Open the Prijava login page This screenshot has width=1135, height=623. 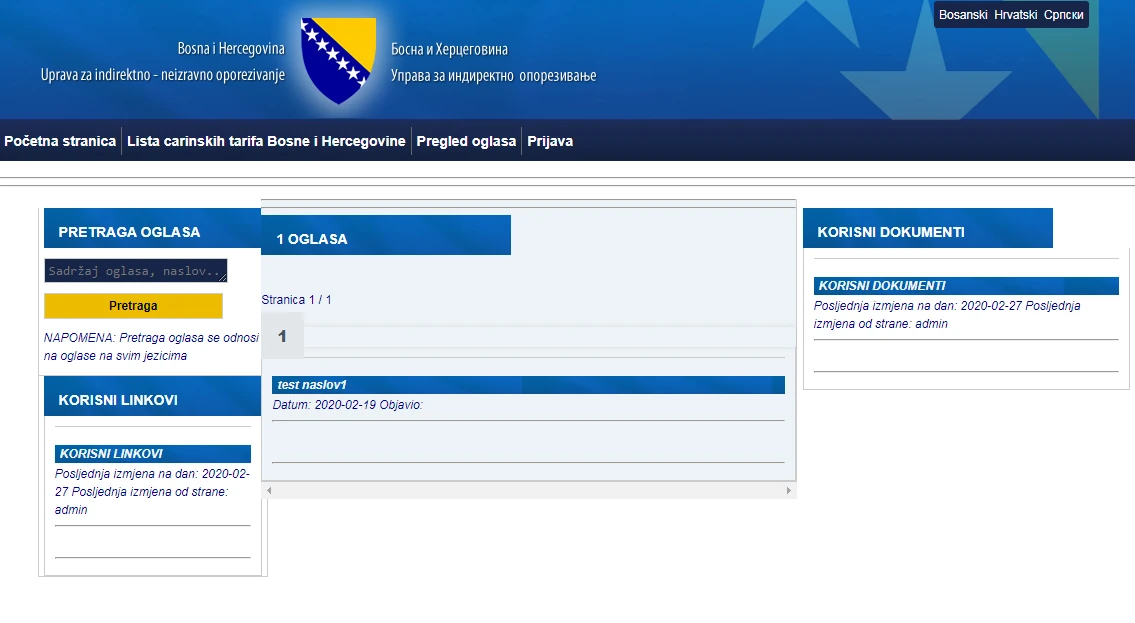[x=550, y=141]
